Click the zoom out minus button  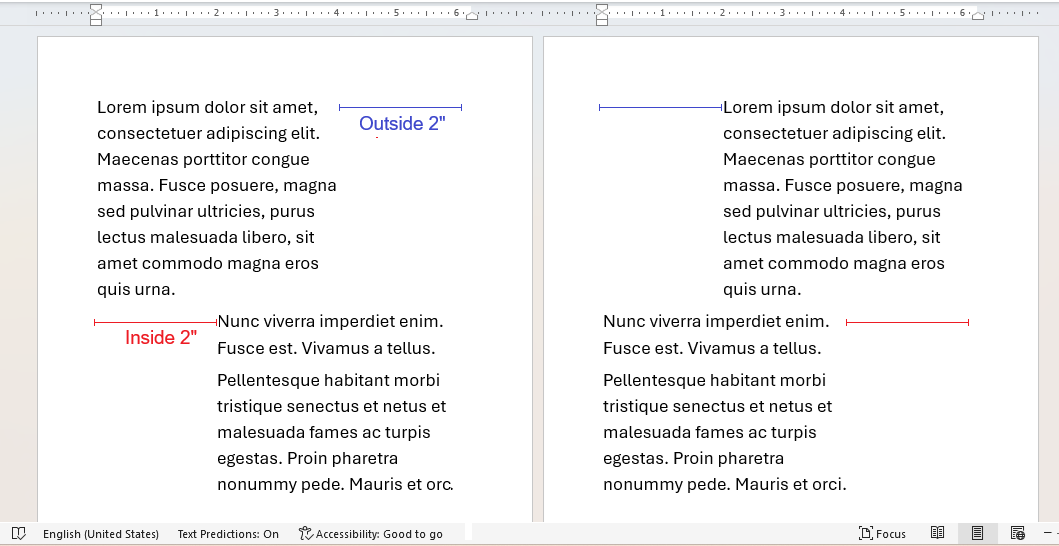[1048, 534]
